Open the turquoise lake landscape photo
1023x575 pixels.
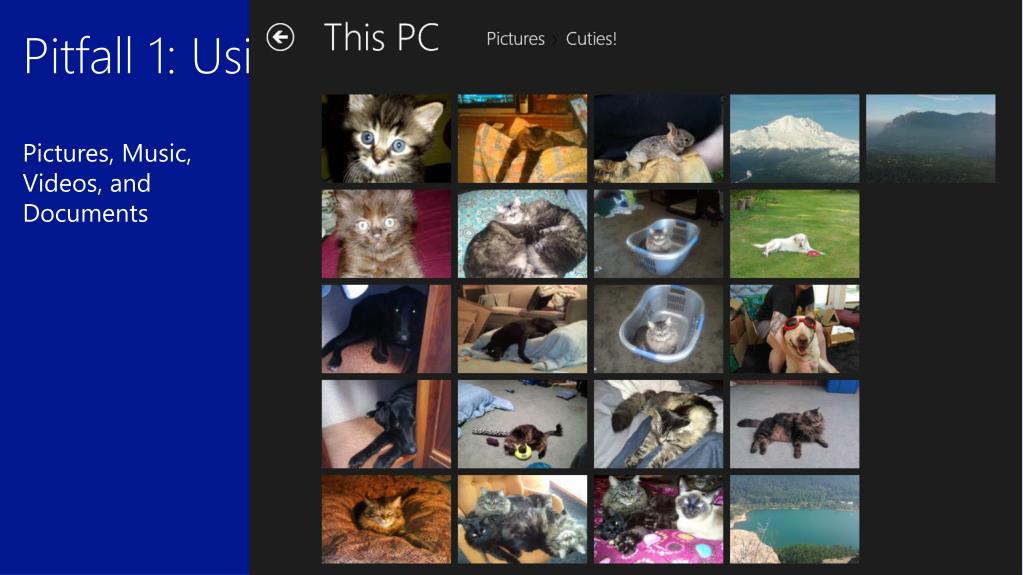[795, 520]
